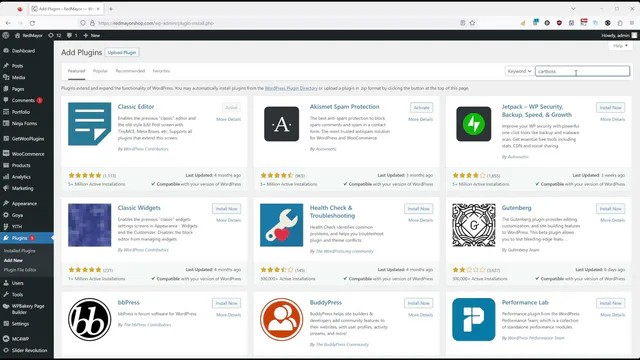This screenshot has height=360, width=640.
Task: Install the Gutenberg plugin now
Action: [x=610, y=209]
